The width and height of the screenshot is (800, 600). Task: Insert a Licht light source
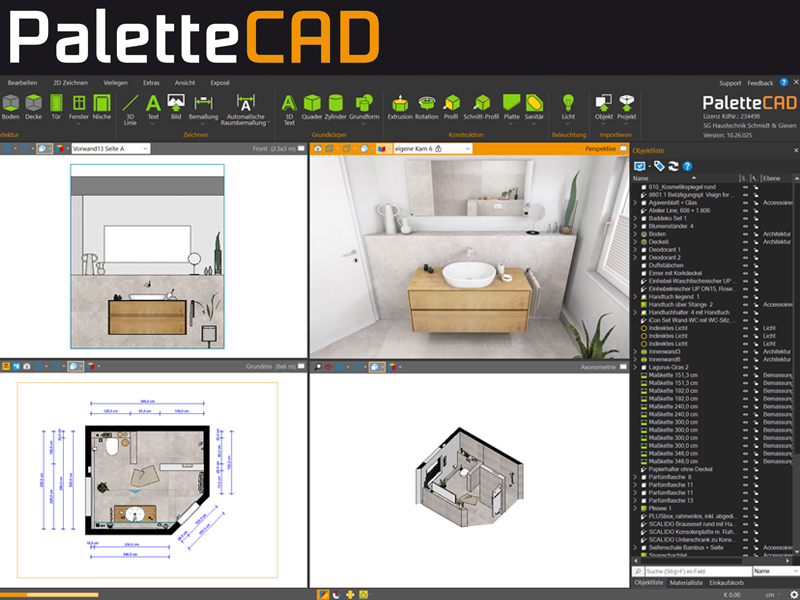tap(568, 107)
